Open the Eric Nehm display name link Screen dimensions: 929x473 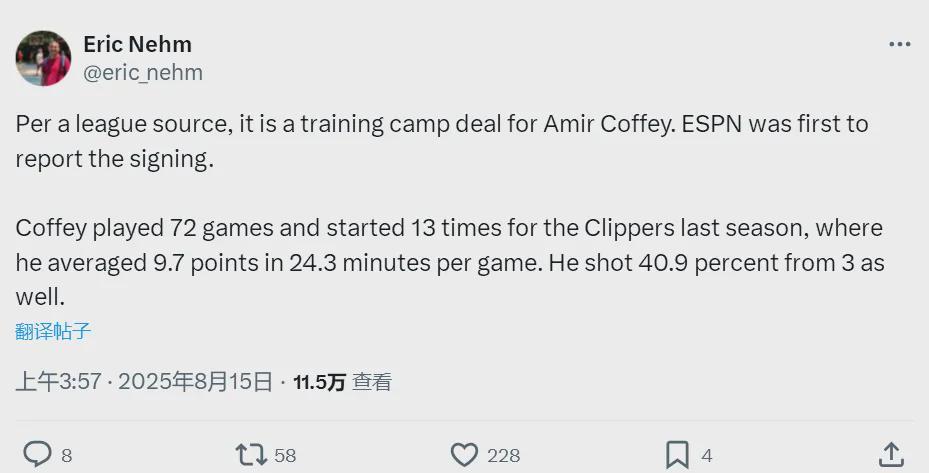click(137, 44)
